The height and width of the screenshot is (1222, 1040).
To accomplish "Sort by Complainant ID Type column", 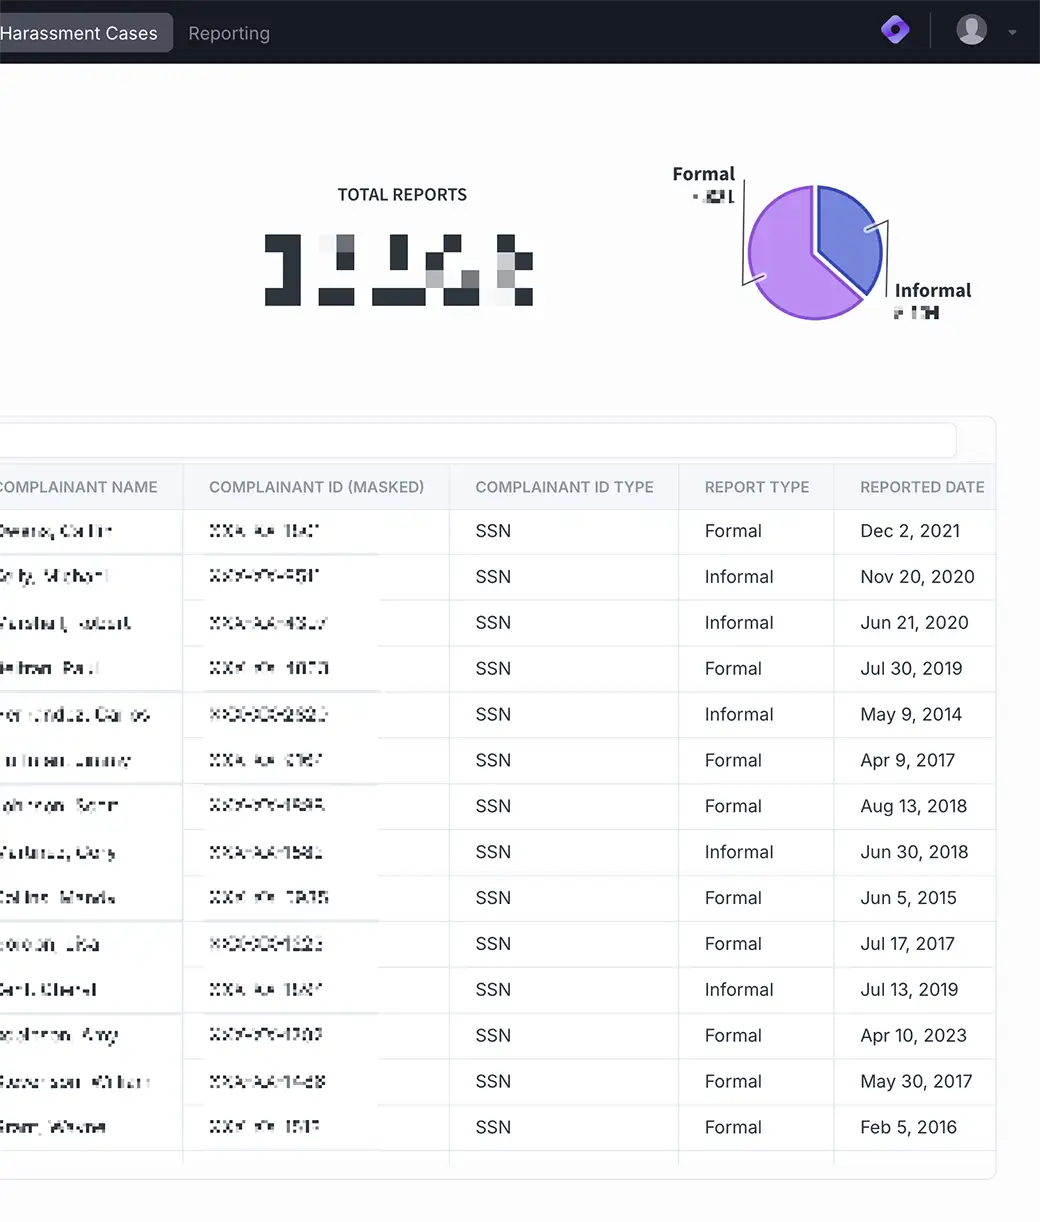I will tap(564, 487).
